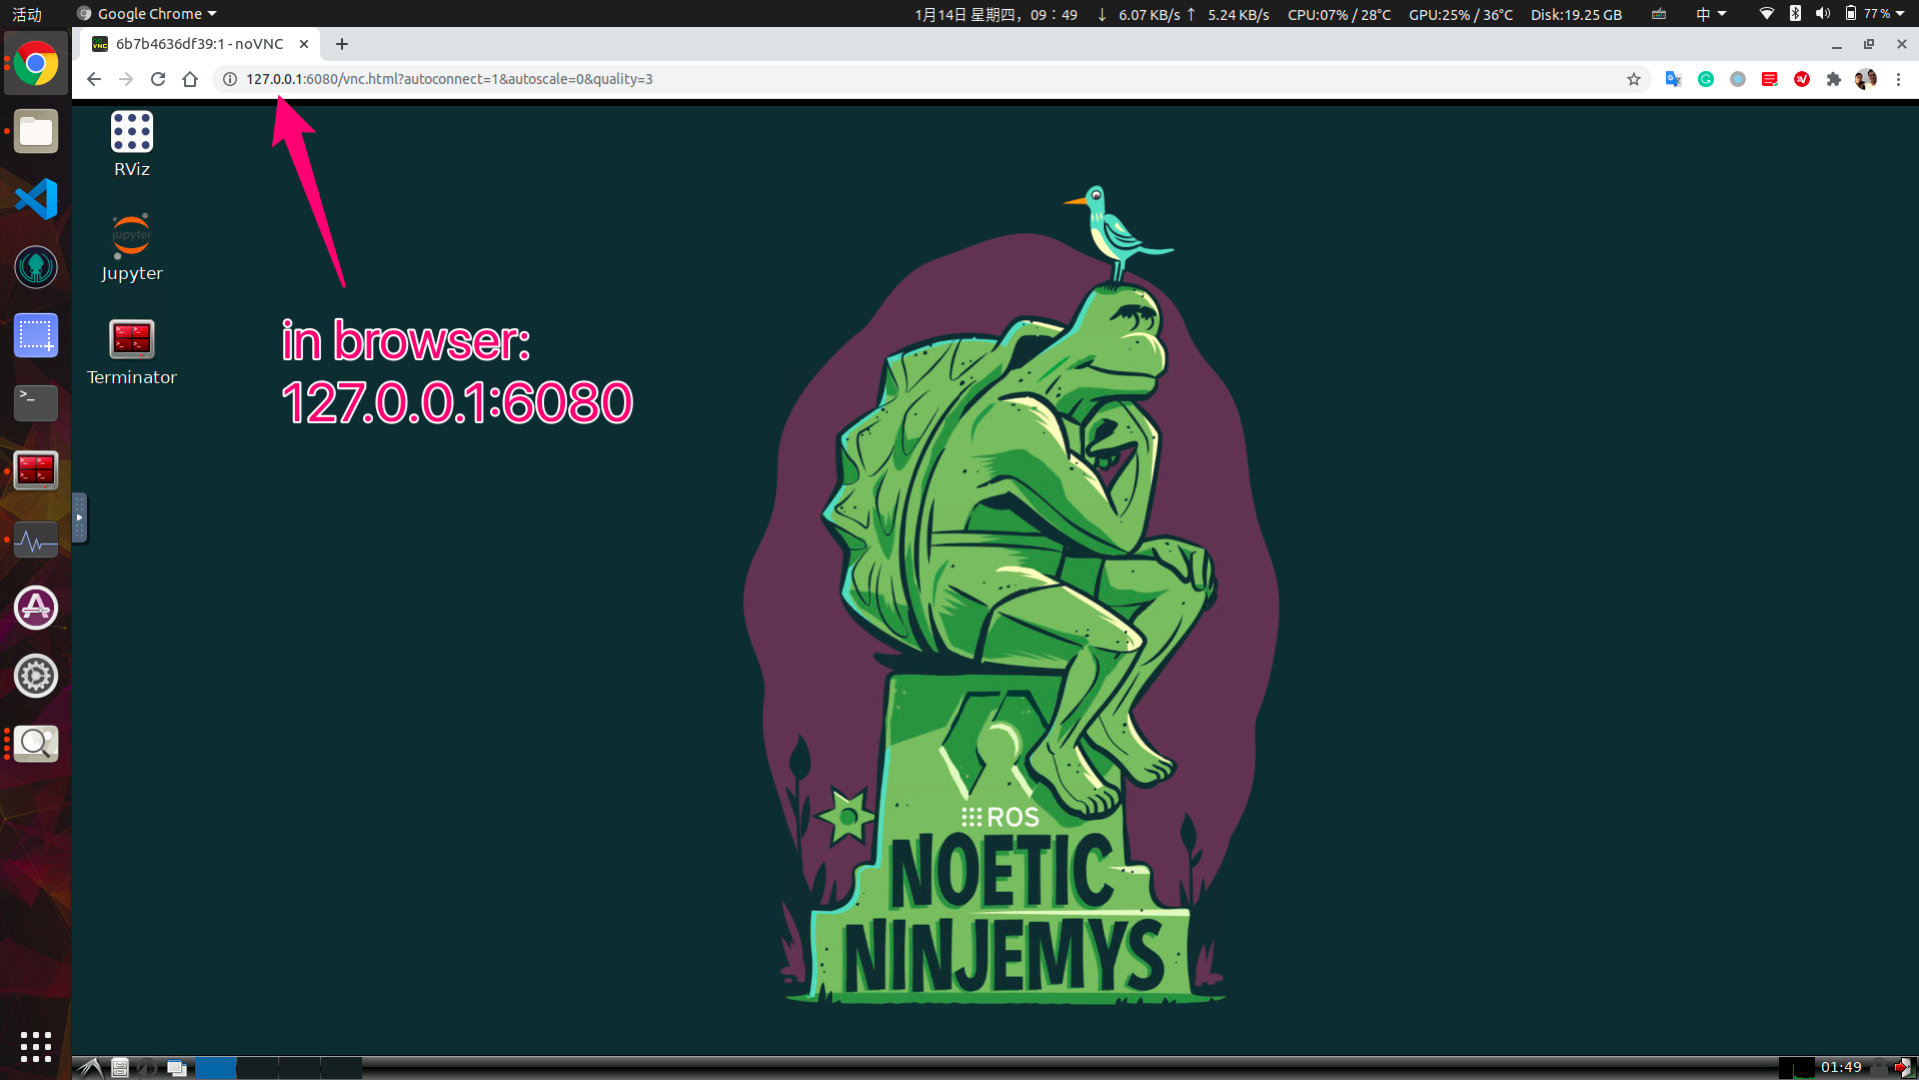Screen dimensions: 1919x1080
Task: Launch Visual Studio Code from dock
Action: click(35, 199)
